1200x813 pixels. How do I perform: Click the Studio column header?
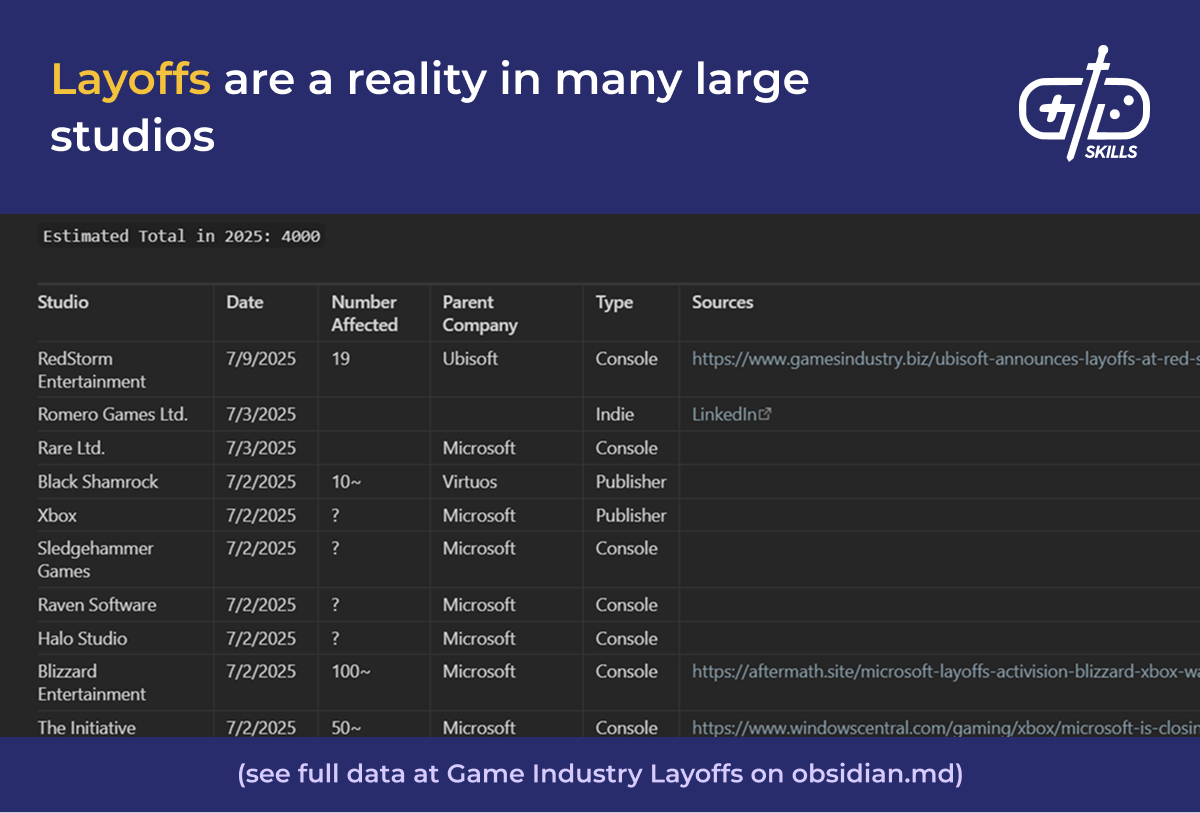pyautogui.click(x=63, y=302)
